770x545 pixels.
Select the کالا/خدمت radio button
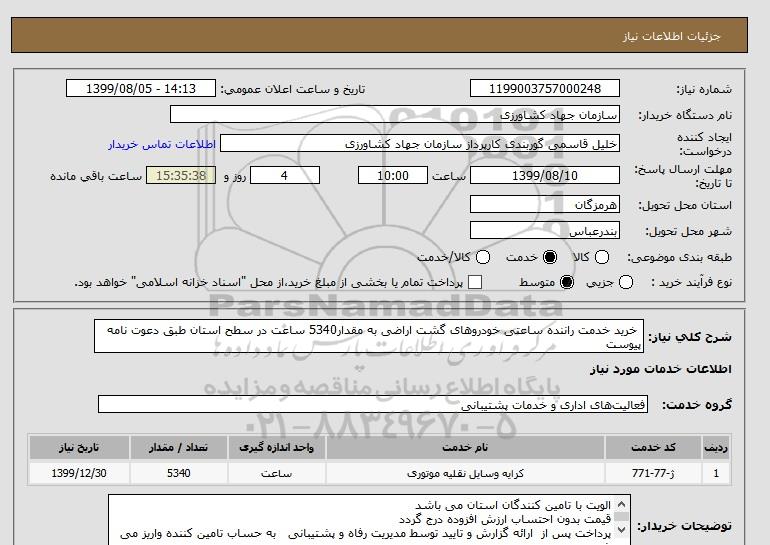(483, 257)
